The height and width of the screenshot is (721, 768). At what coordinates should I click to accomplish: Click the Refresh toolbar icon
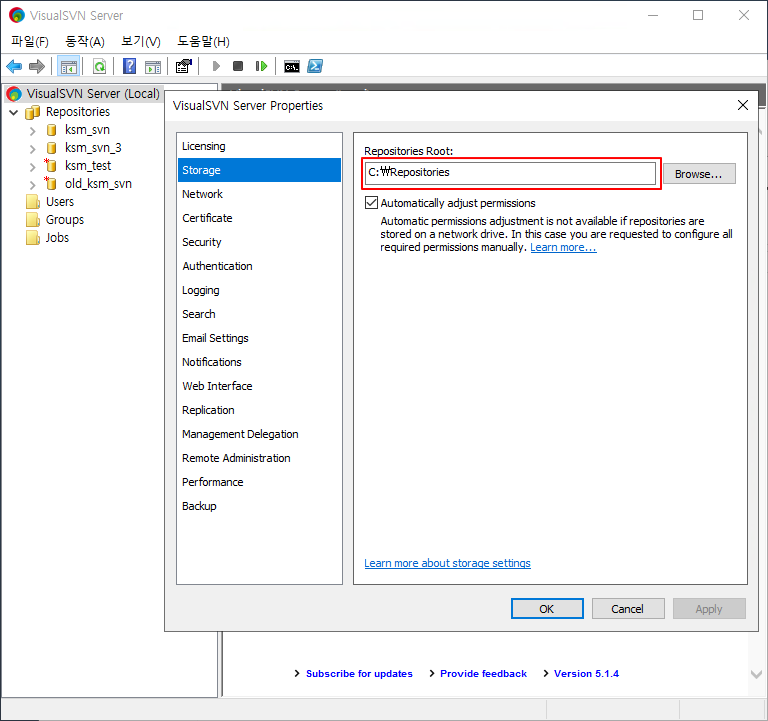pyautogui.click(x=99, y=66)
